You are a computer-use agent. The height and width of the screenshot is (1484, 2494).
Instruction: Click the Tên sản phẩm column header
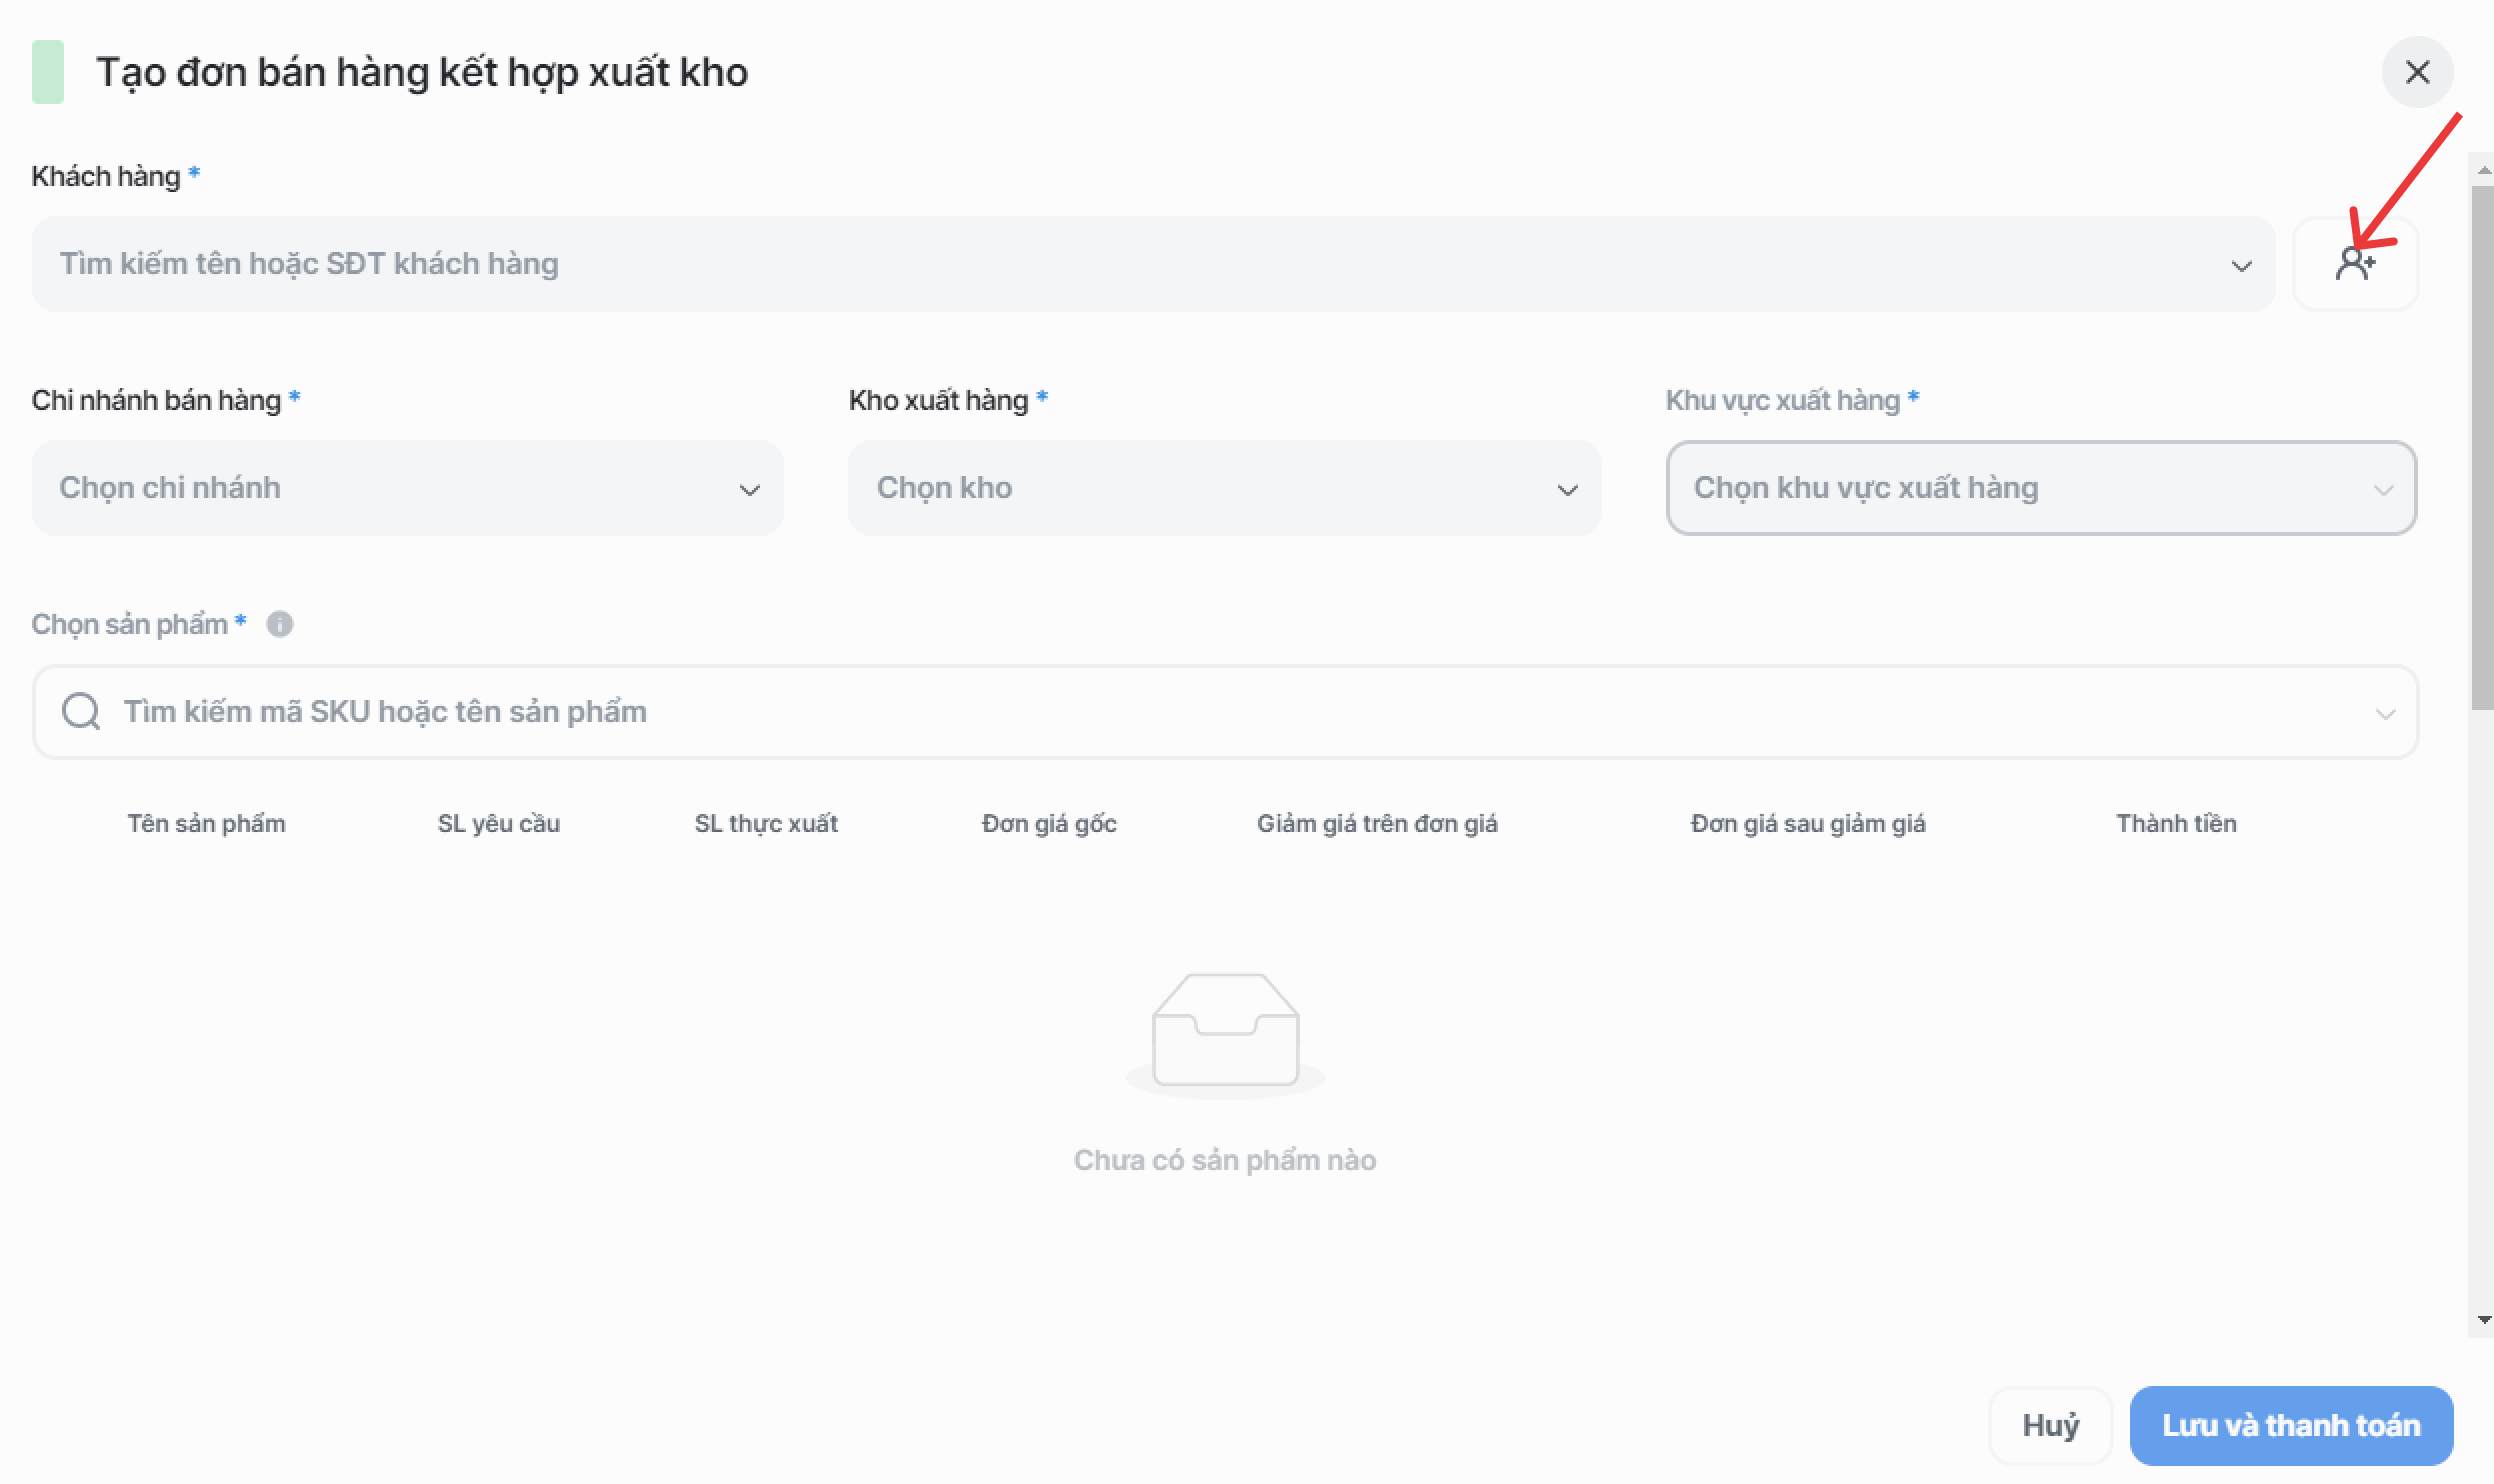tap(206, 823)
